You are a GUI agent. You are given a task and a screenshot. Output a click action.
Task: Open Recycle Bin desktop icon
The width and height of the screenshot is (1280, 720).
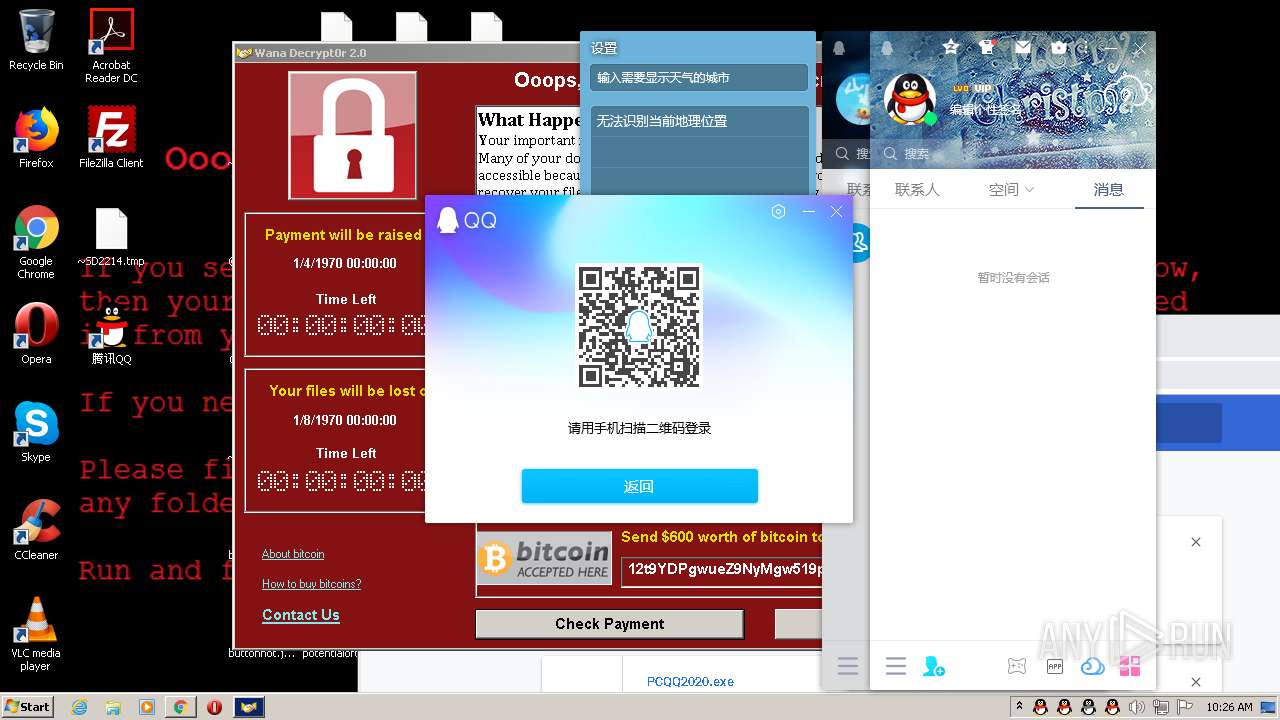[x=36, y=40]
